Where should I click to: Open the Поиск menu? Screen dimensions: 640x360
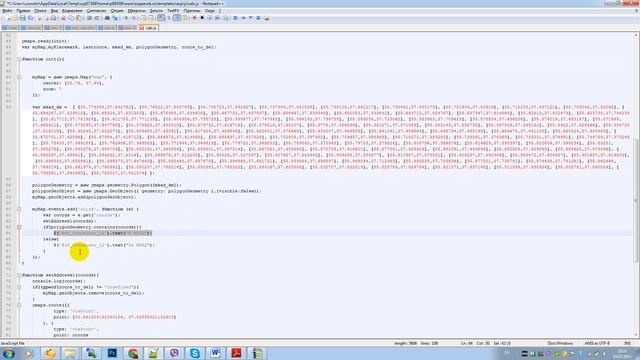pyautogui.click(x=40, y=11)
